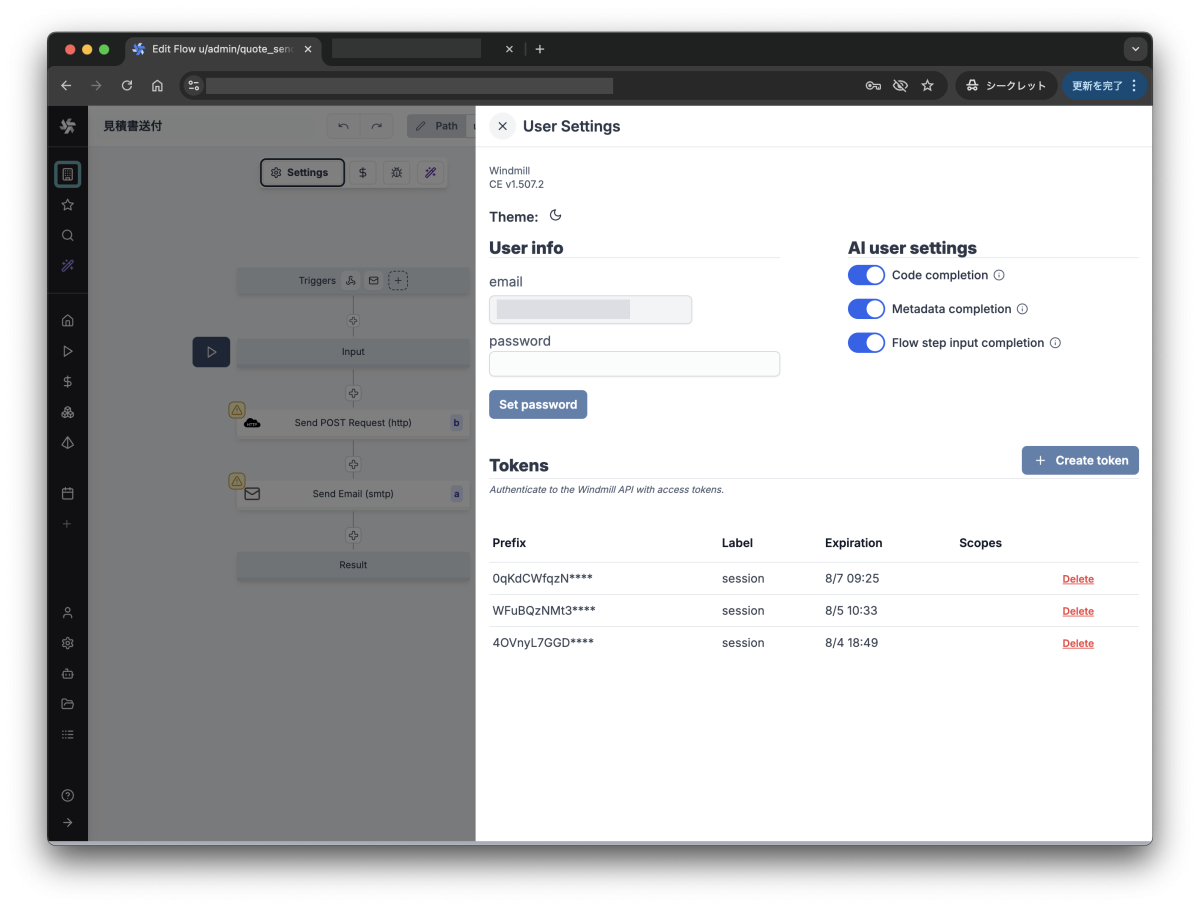Add step between Input and Send POST Request

point(353,393)
